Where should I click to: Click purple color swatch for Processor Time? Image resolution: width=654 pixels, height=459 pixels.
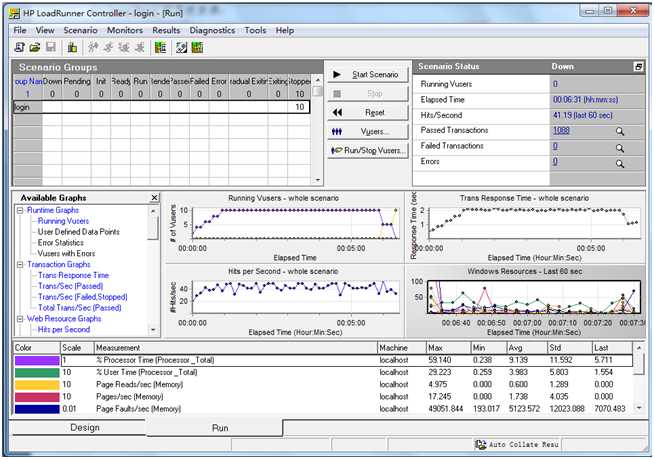pos(36,360)
